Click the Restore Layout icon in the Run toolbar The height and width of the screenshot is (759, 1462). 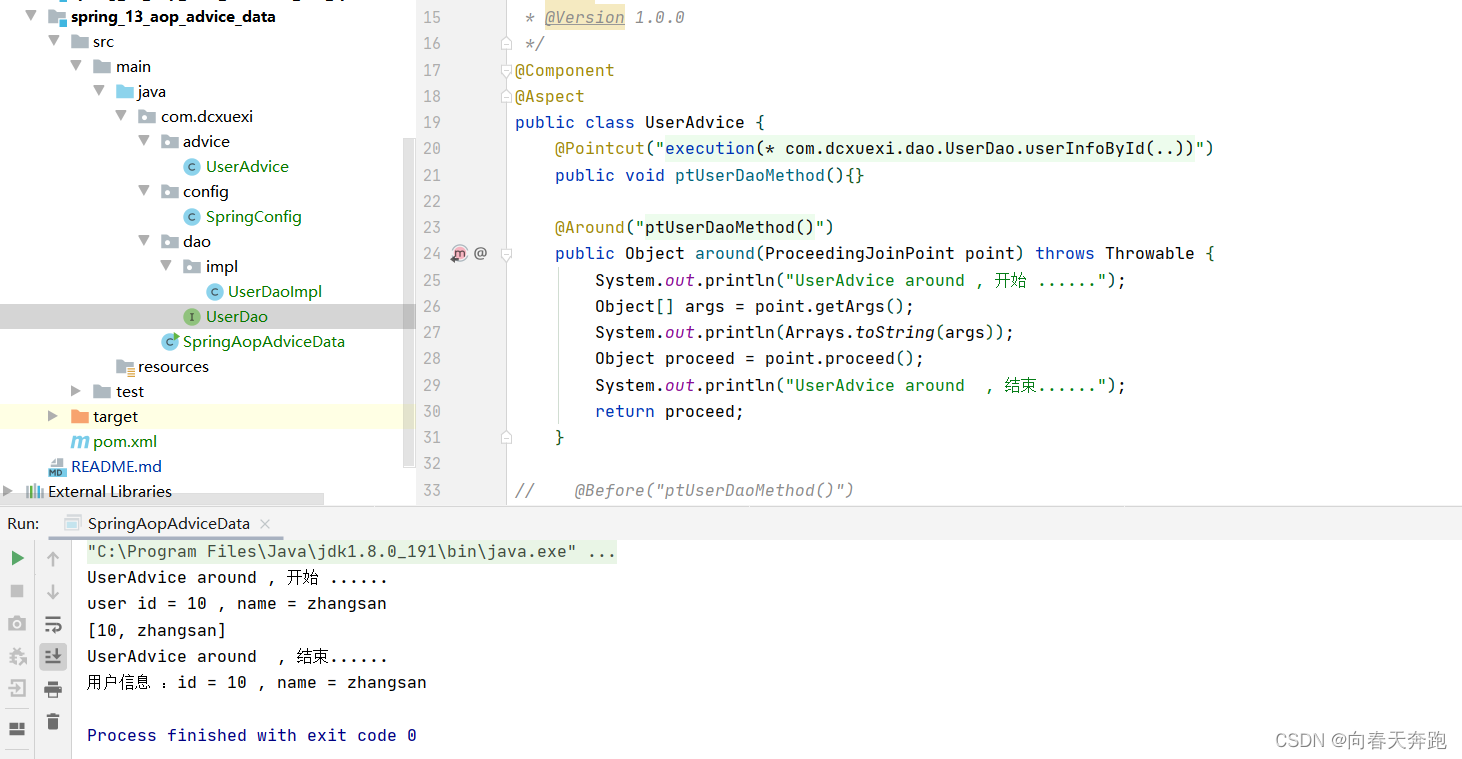pos(17,729)
